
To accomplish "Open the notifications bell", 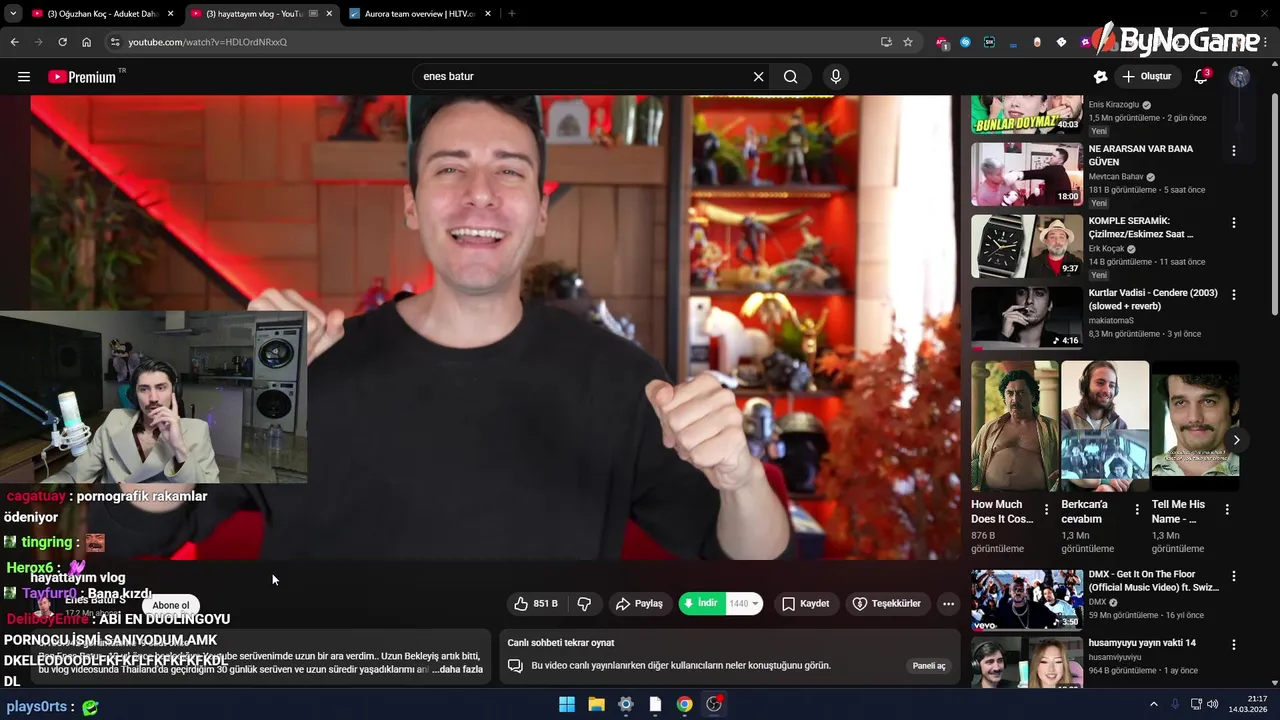I will [x=1201, y=77].
